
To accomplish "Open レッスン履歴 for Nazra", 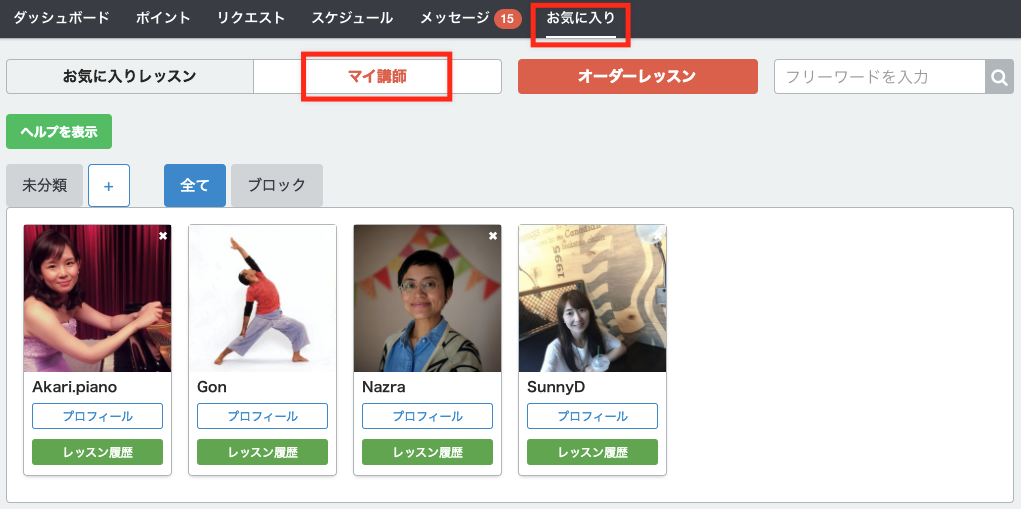I will (x=427, y=452).
